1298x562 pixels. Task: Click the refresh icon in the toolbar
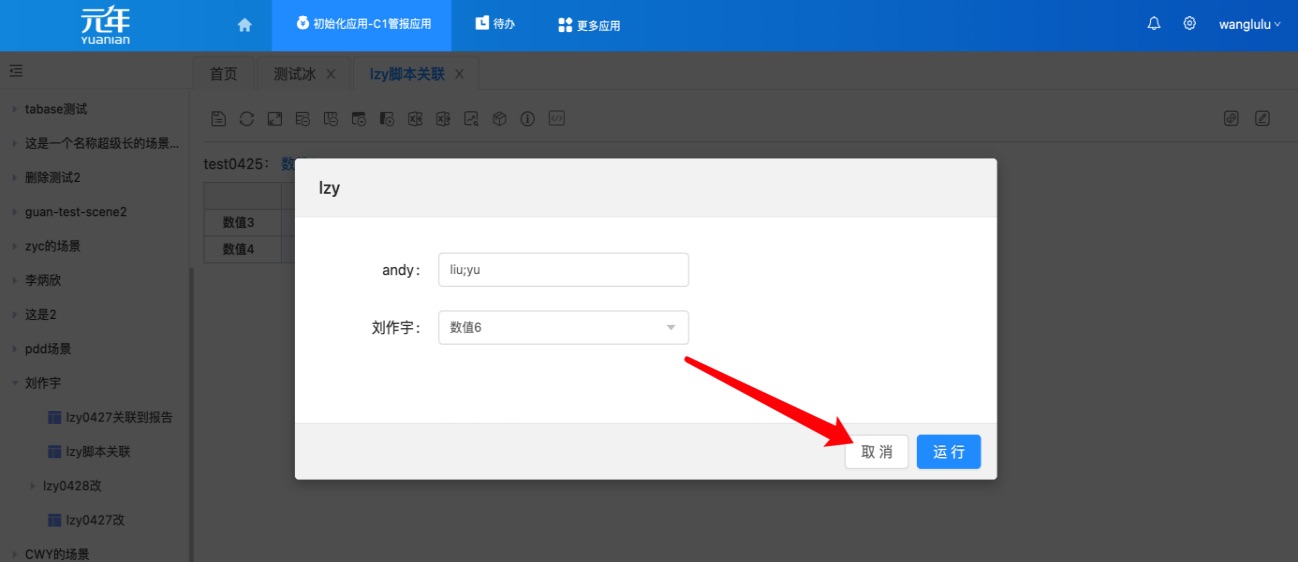coord(246,119)
